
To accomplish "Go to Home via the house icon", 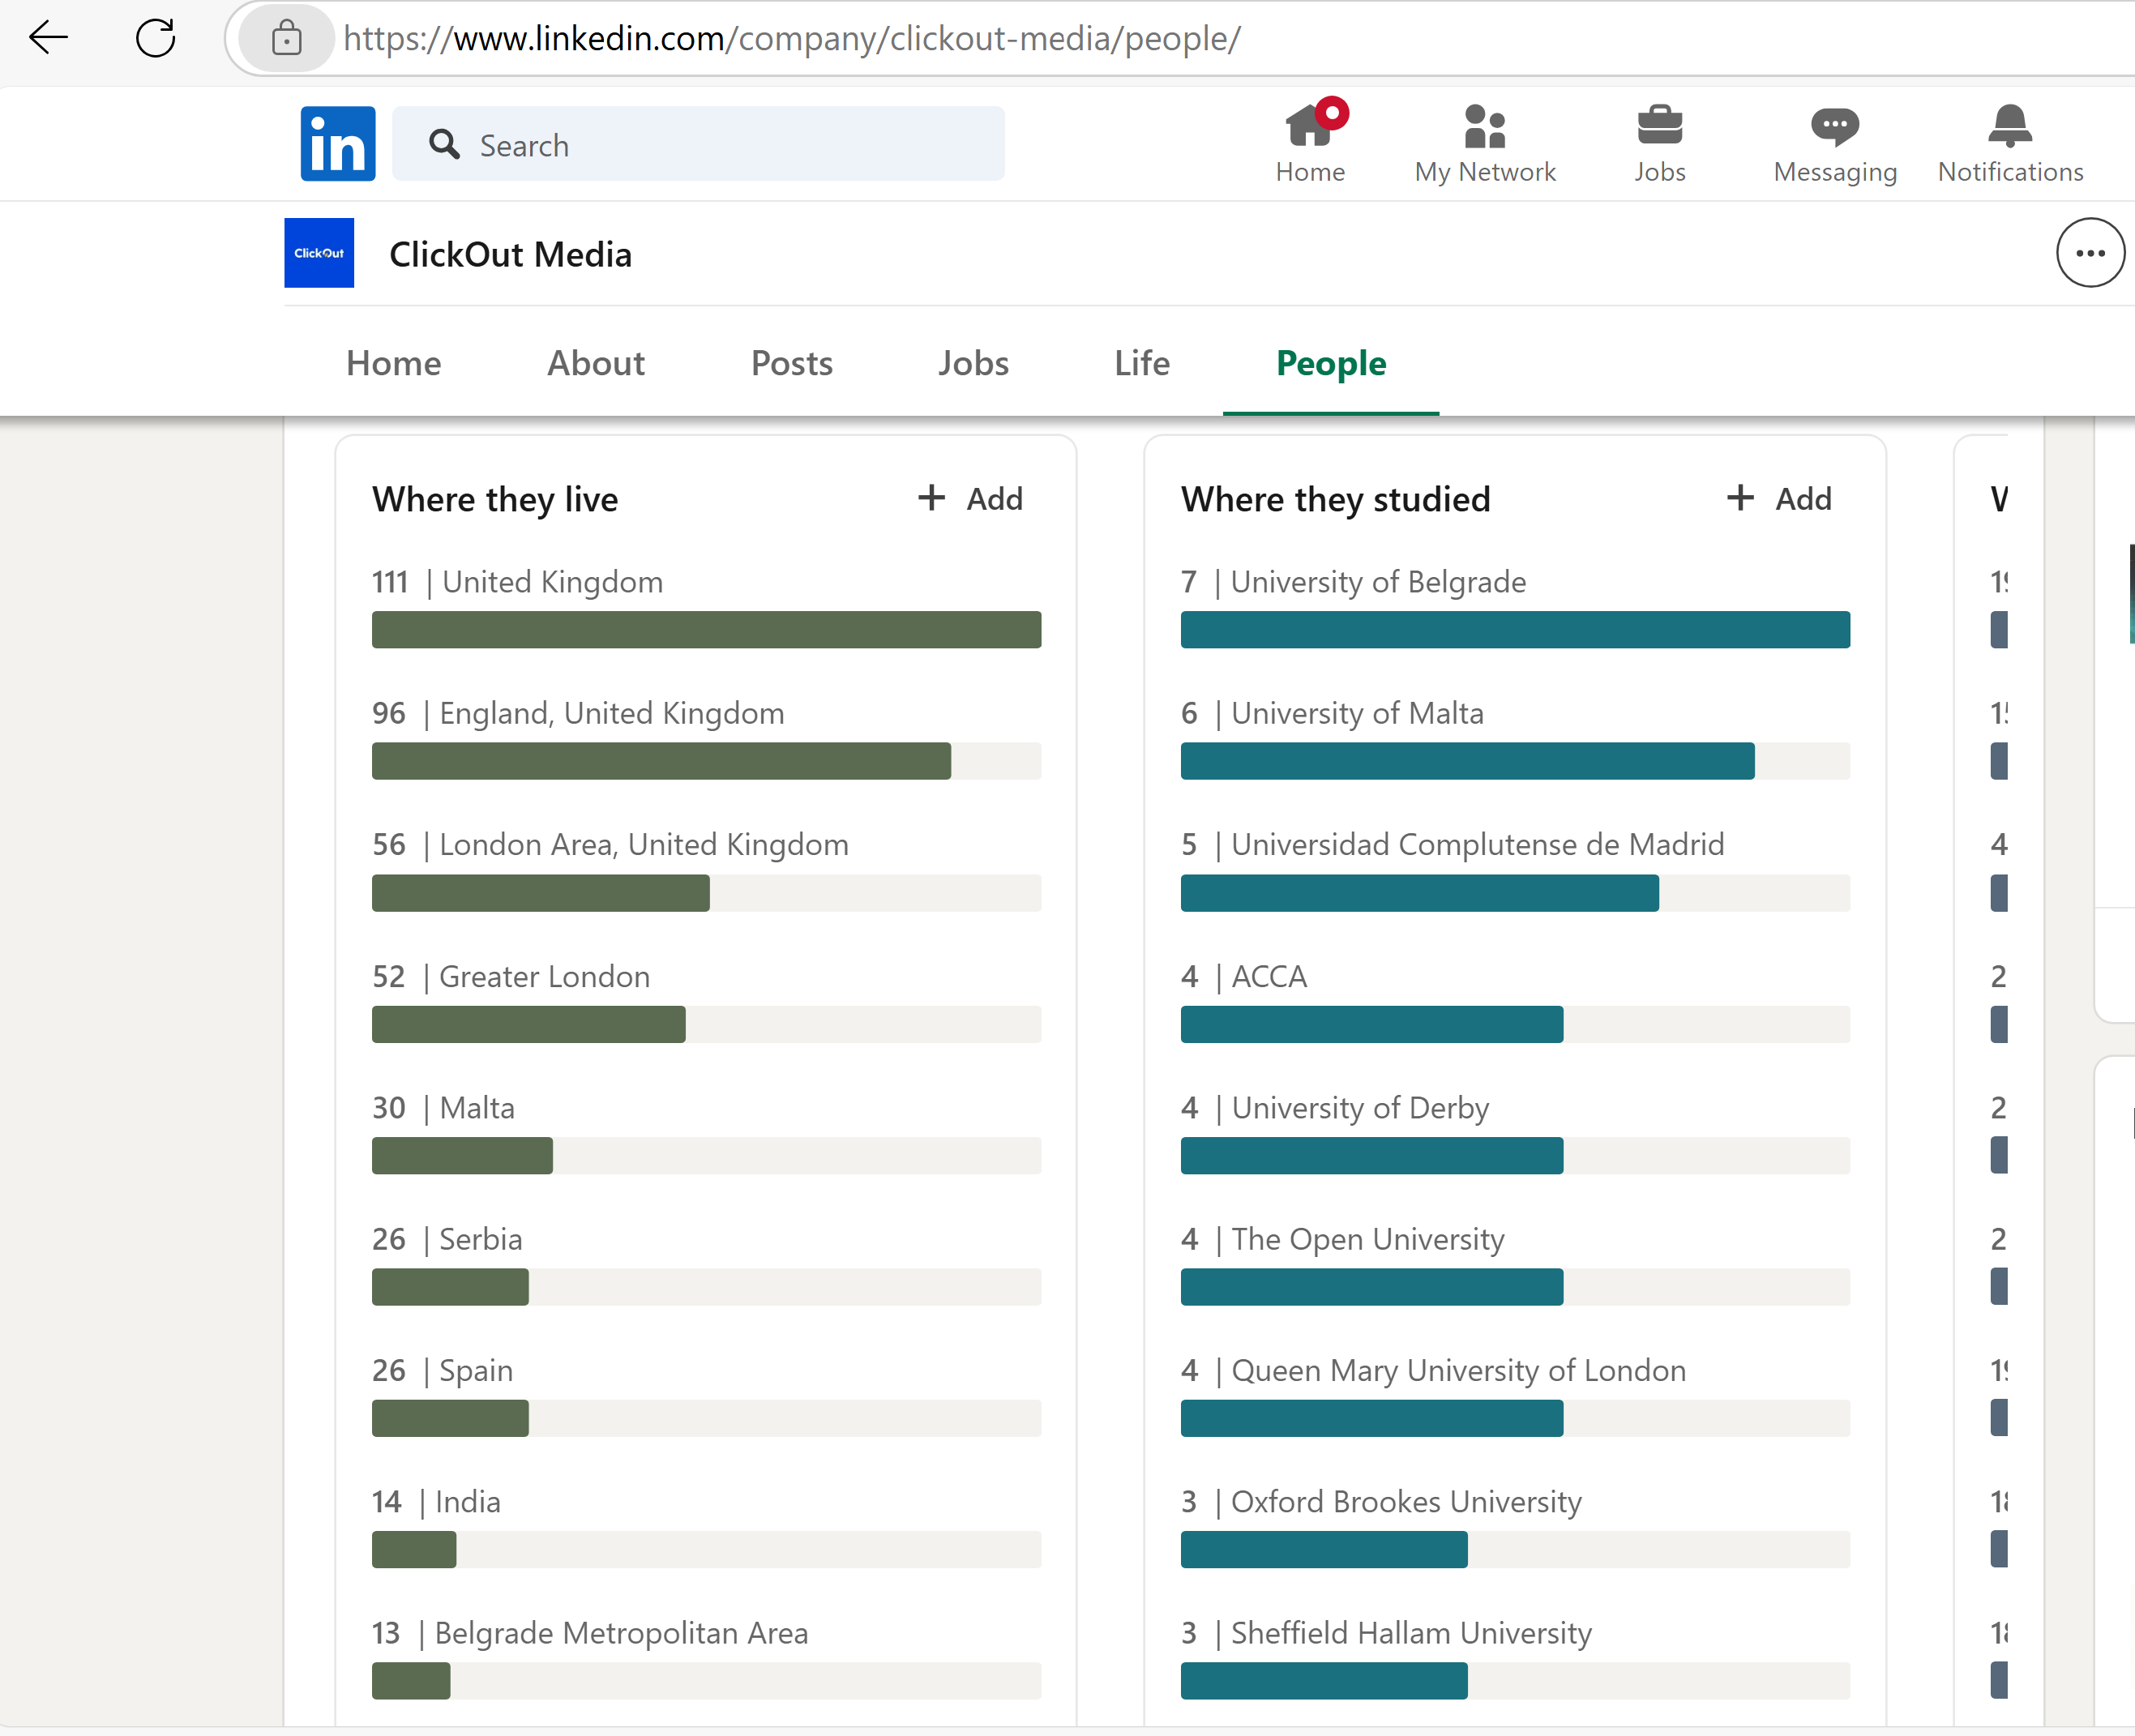I will coord(1310,126).
